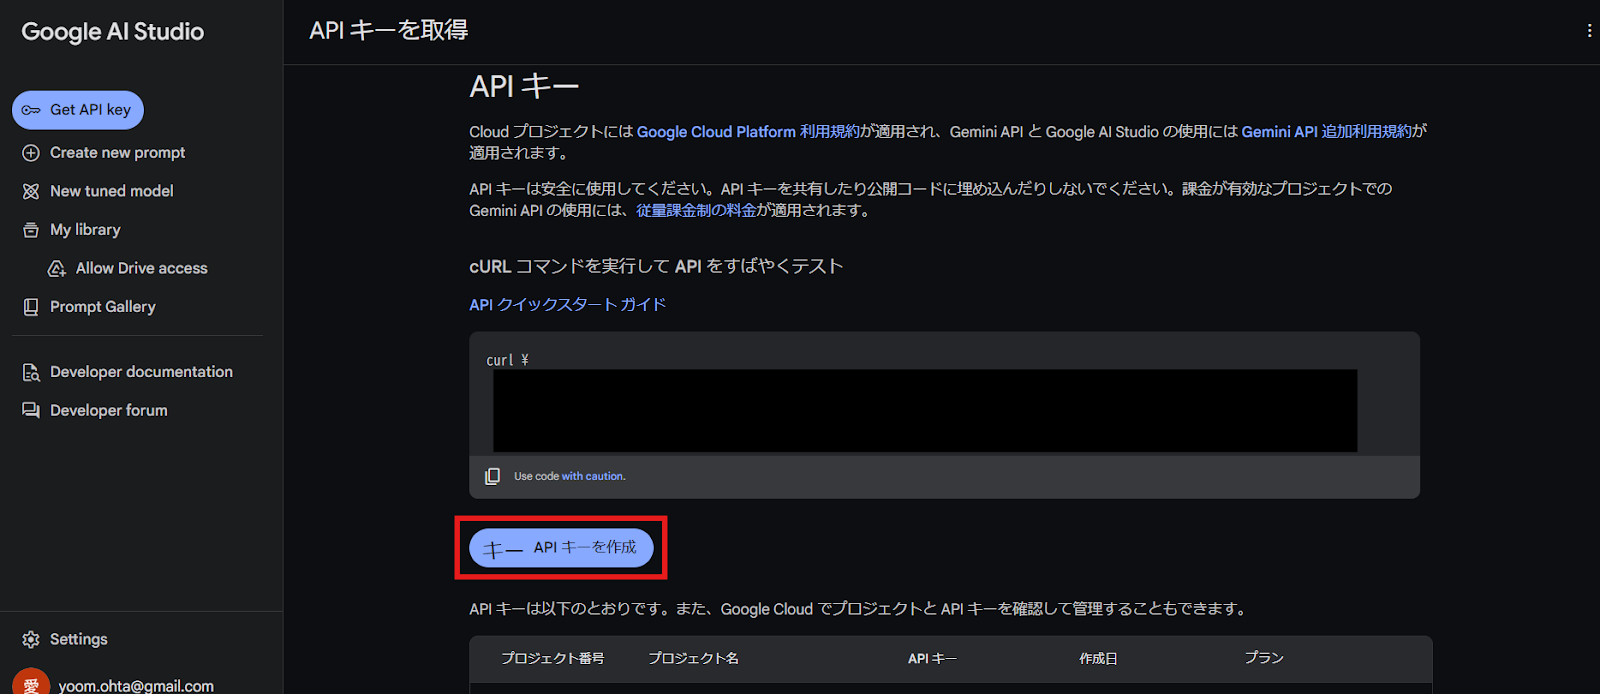This screenshot has height=694, width=1600.
Task: Go to My library
Action: (x=85, y=230)
